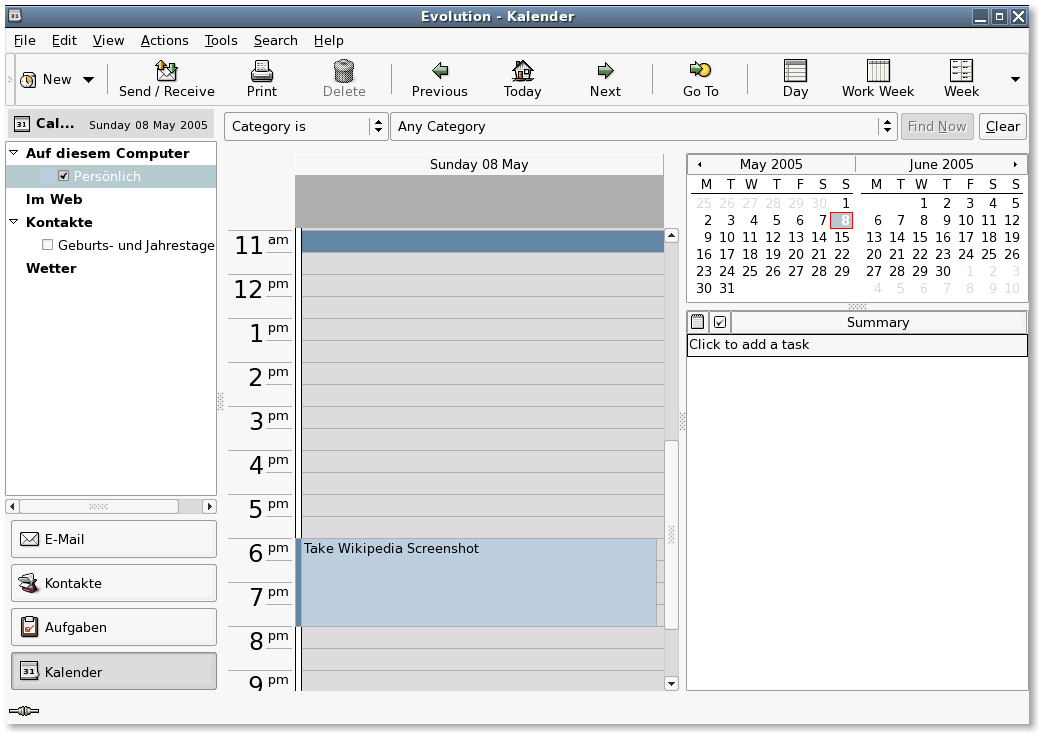Click the Send / Receive mail icon
The height and width of the screenshot is (733, 1038).
tap(166, 70)
